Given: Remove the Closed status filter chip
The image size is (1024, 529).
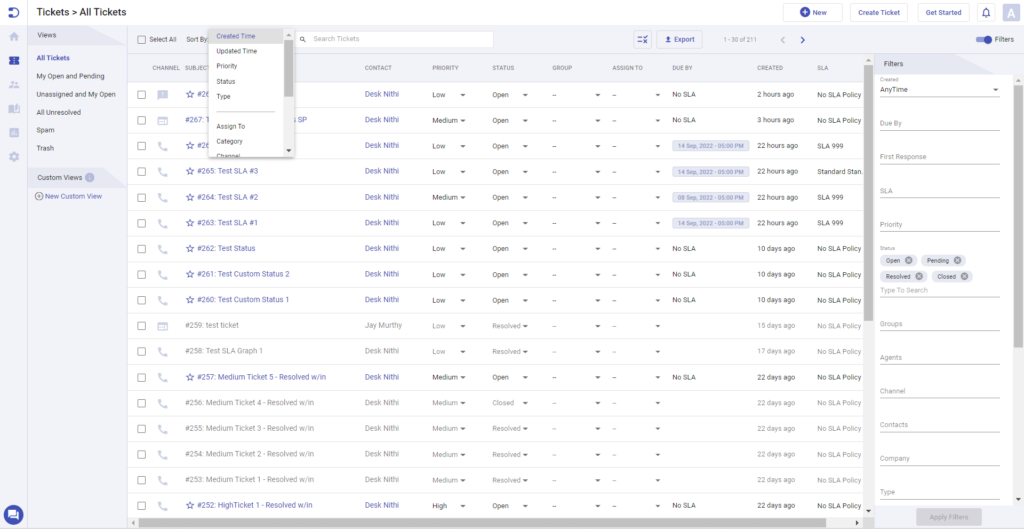Looking at the screenshot, I should tap(964, 276).
